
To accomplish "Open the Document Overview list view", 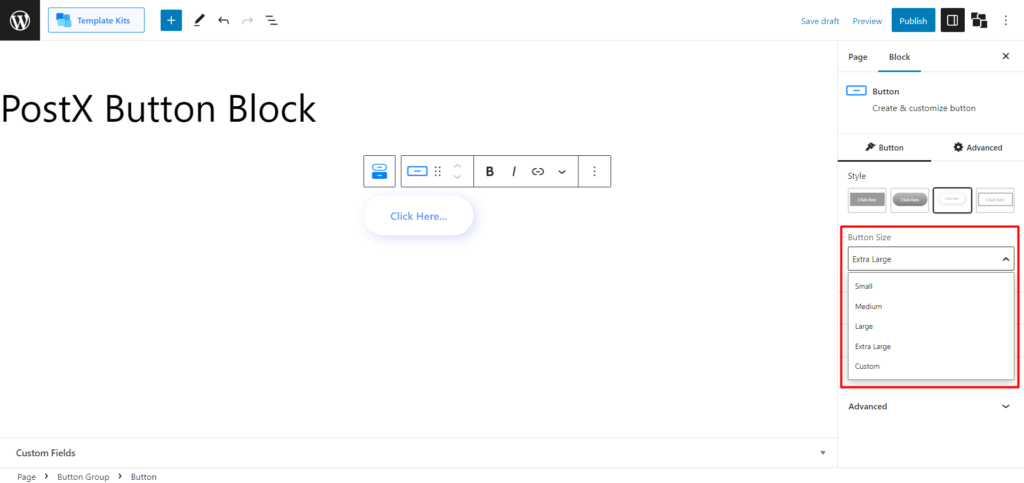I will pos(271,21).
